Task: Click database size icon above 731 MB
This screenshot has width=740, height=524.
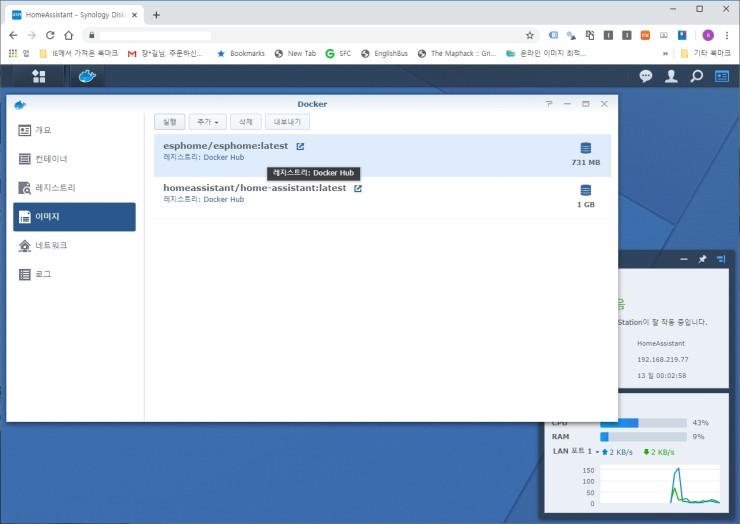Action: (x=586, y=148)
